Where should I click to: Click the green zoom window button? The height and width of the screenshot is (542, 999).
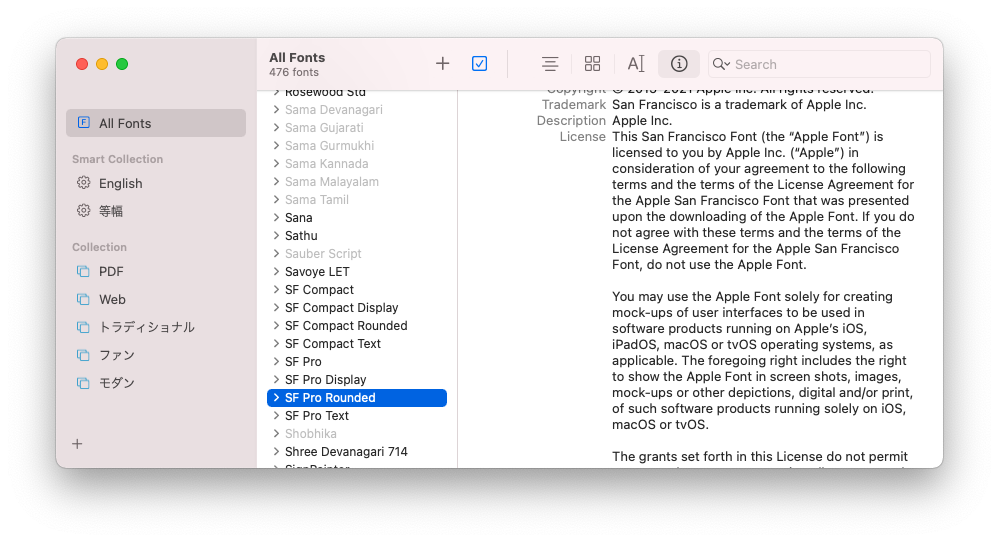122,64
